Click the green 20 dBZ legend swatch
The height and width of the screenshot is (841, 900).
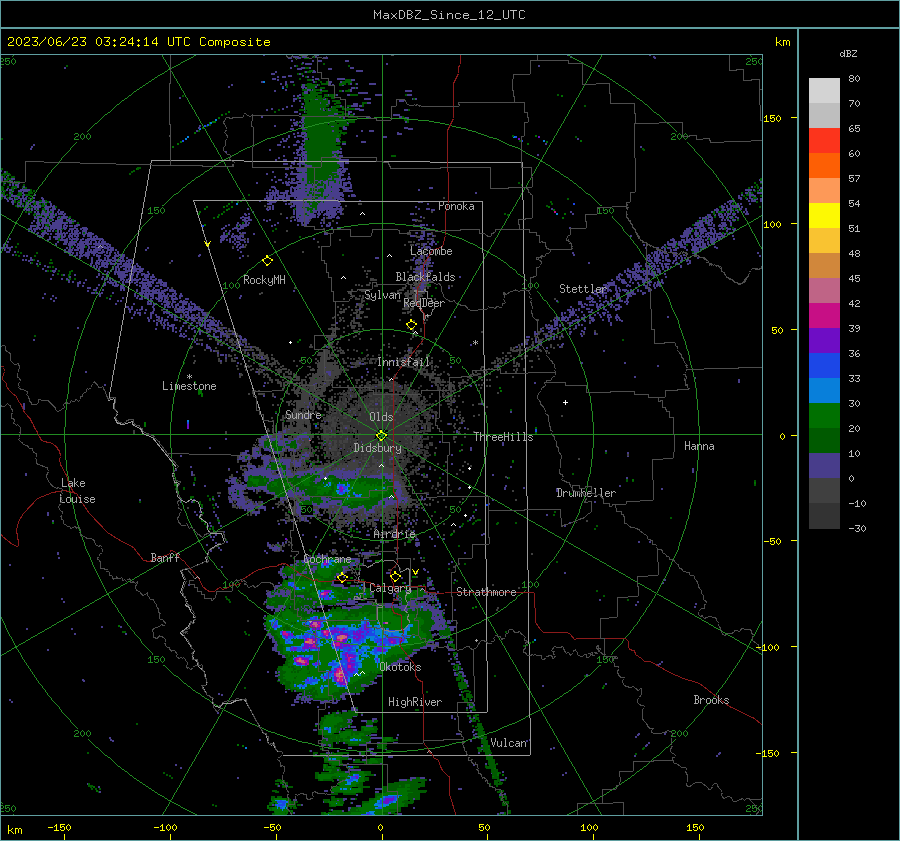point(824,415)
